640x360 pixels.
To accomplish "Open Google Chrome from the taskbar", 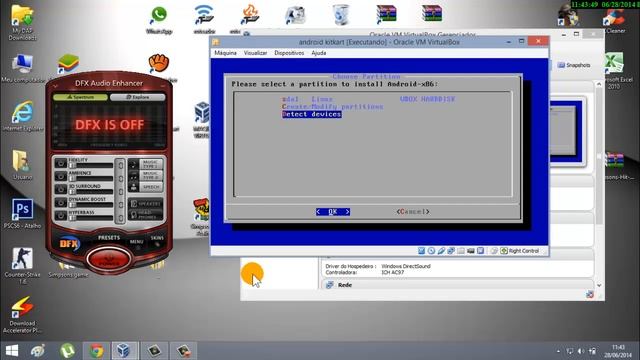I will [x=96, y=351].
